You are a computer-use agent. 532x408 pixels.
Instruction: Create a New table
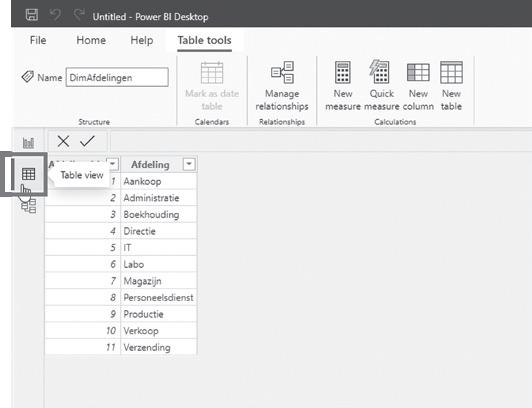(x=451, y=86)
